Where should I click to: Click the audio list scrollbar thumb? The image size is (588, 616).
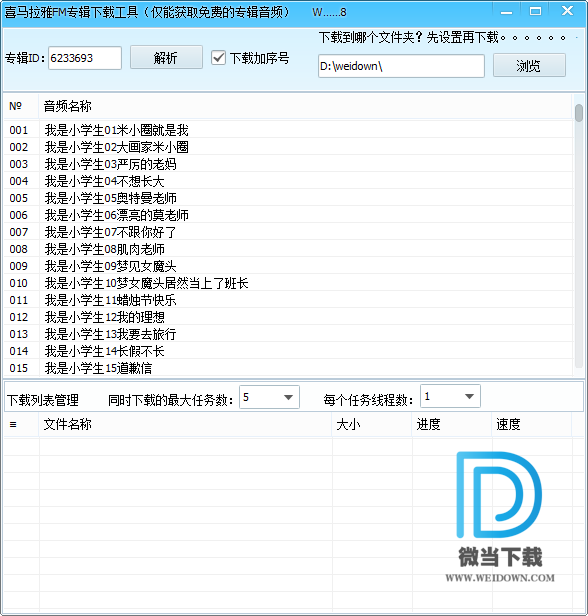click(x=579, y=113)
